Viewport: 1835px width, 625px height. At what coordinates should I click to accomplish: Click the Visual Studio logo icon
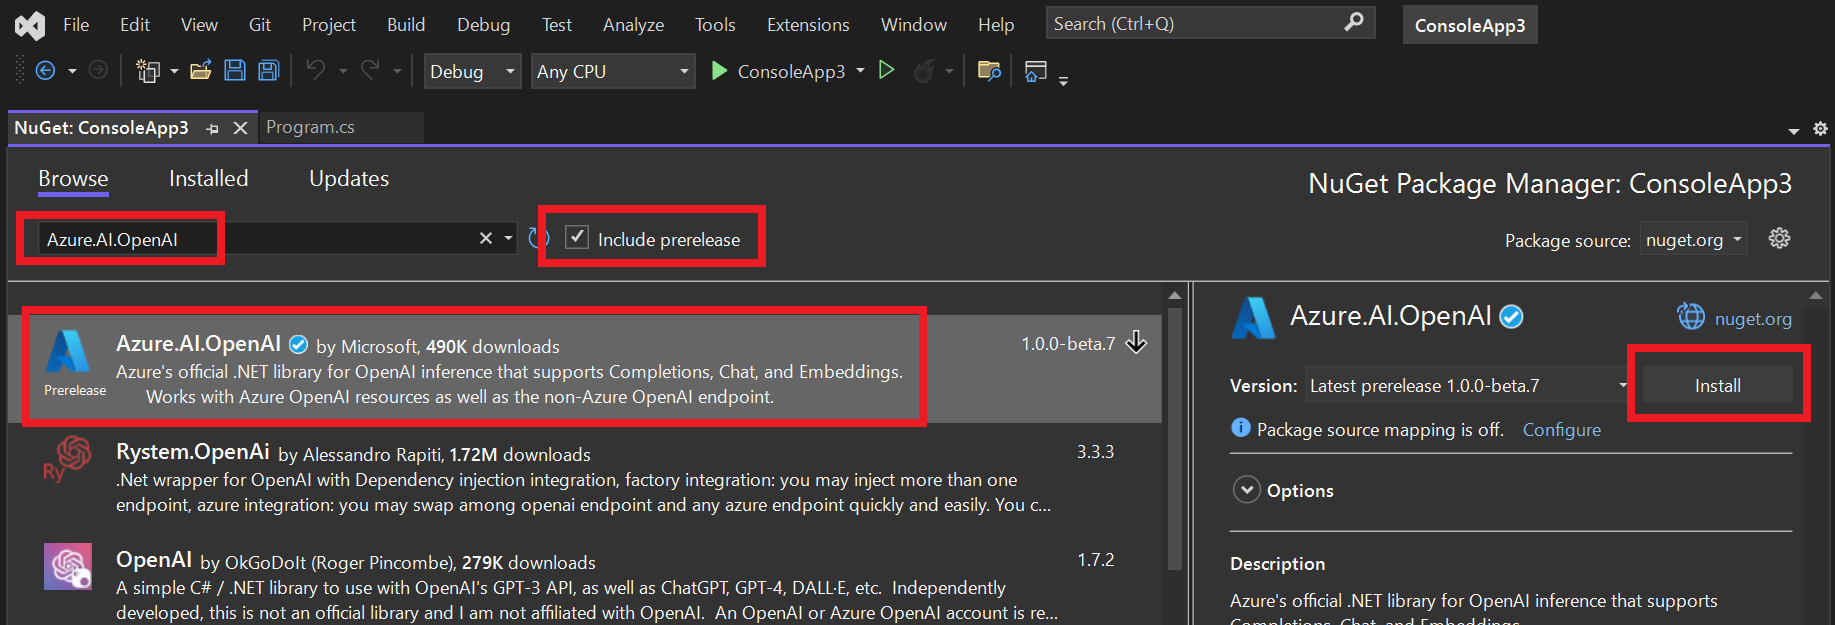coord(30,25)
